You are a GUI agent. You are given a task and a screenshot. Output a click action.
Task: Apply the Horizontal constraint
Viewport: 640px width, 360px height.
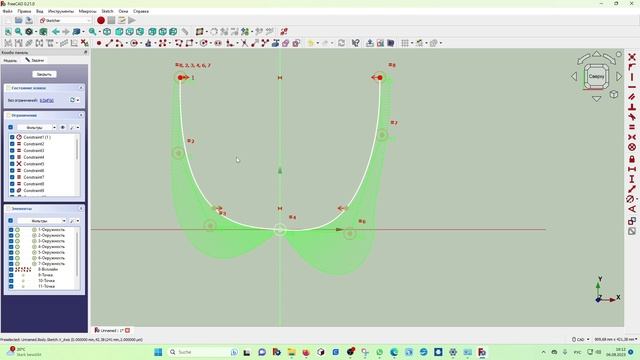coord(632,87)
